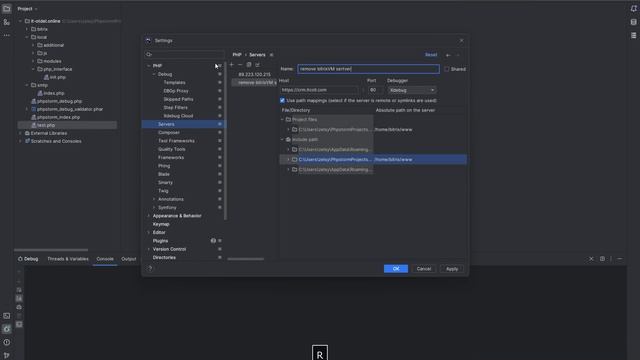Open the Project view dropdown
Image resolution: width=640 pixels, height=360 pixels.
coord(27,9)
